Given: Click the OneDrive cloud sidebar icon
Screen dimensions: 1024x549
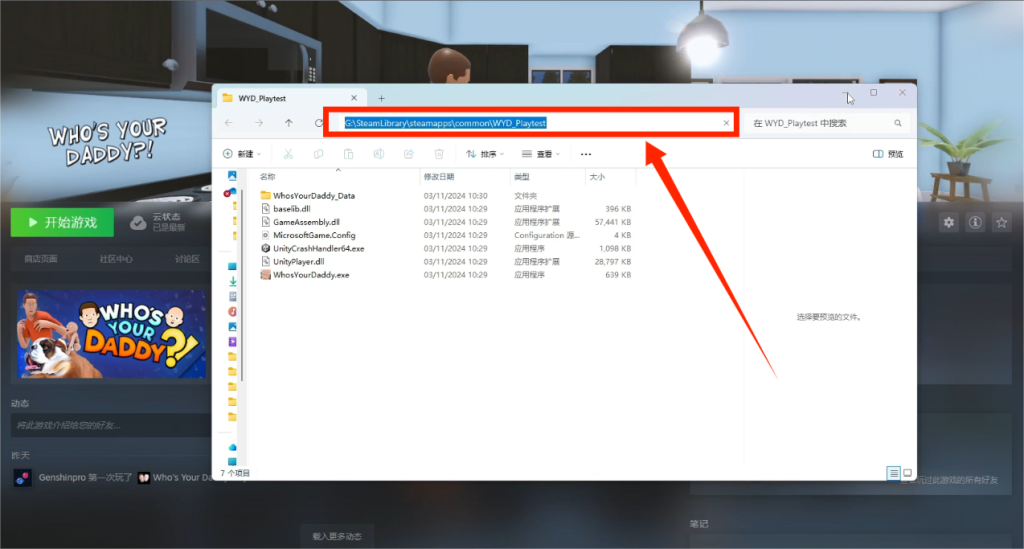Looking at the screenshot, I should click(230, 192).
